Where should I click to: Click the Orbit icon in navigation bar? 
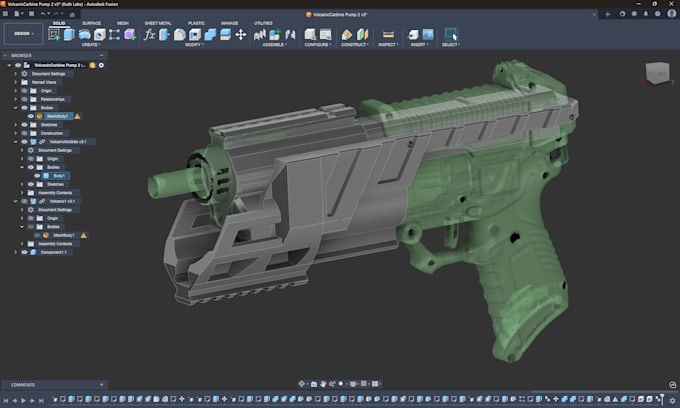pyautogui.click(x=301, y=384)
